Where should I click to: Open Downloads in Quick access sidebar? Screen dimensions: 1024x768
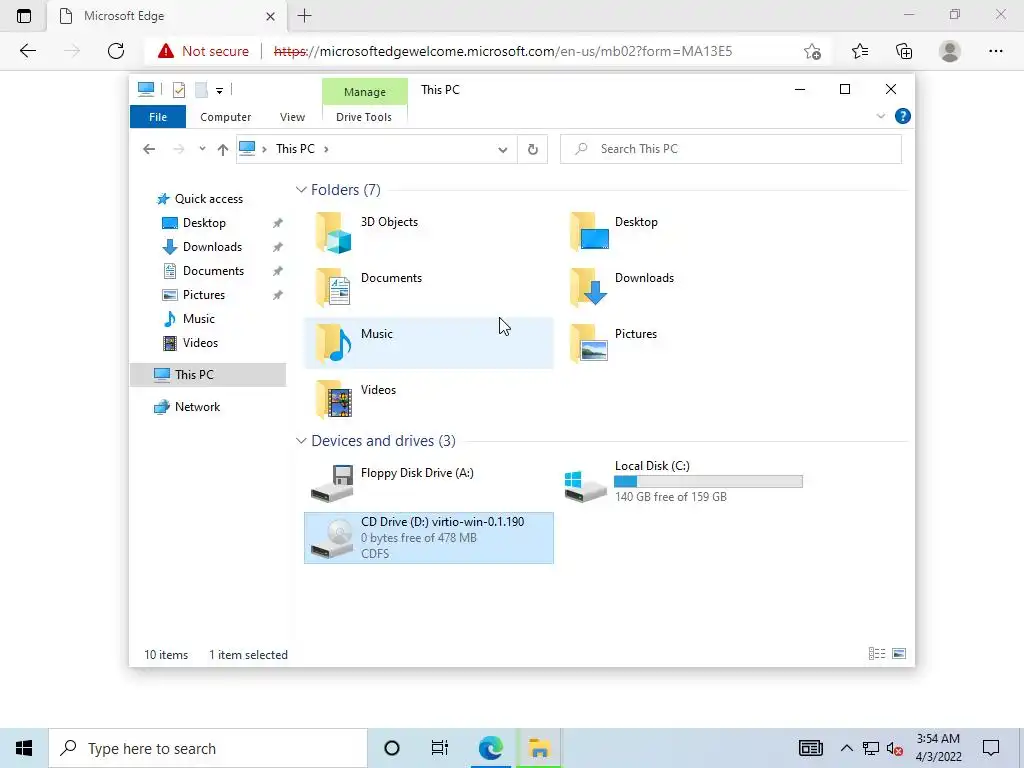coord(212,247)
